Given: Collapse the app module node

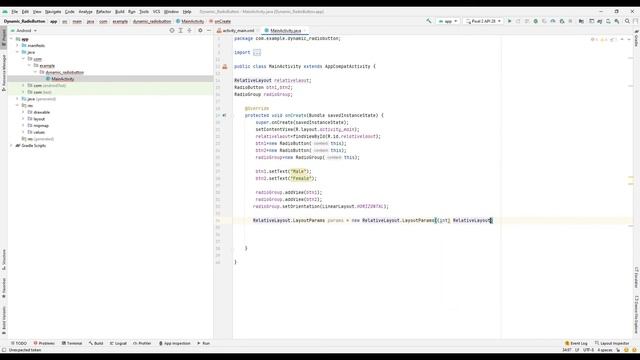Looking at the screenshot, I should click(11, 39).
